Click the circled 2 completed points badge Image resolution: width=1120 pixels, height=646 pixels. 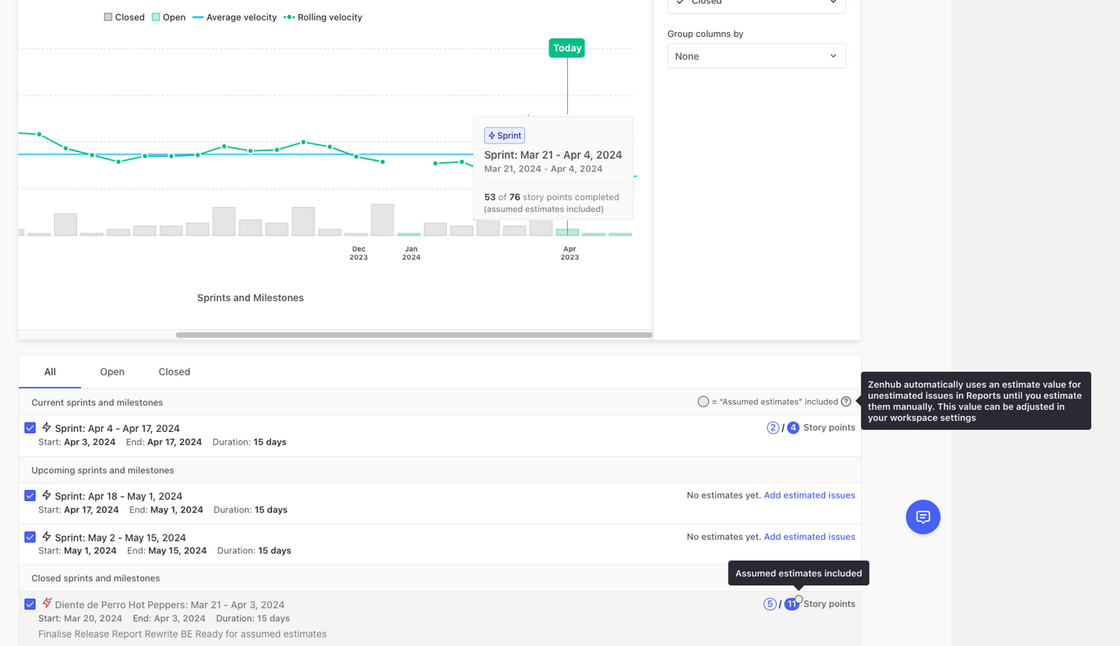point(773,427)
